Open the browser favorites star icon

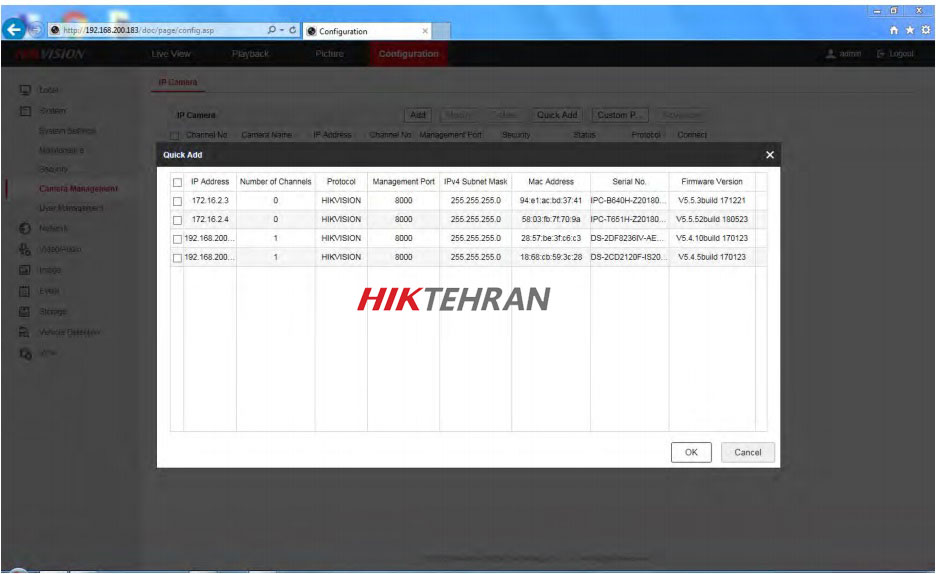click(x=909, y=30)
